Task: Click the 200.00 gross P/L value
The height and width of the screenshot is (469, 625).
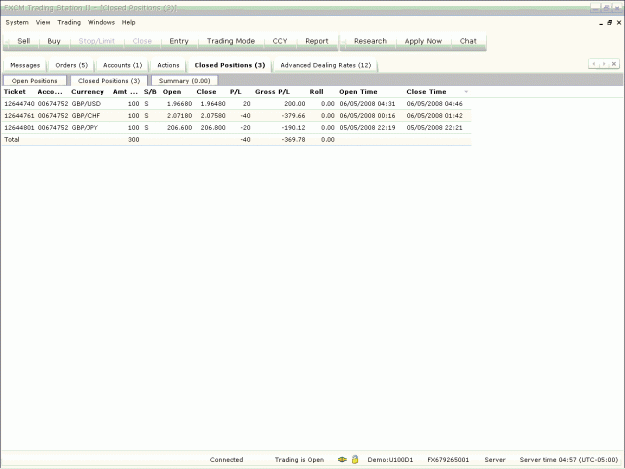Action: tap(295, 104)
